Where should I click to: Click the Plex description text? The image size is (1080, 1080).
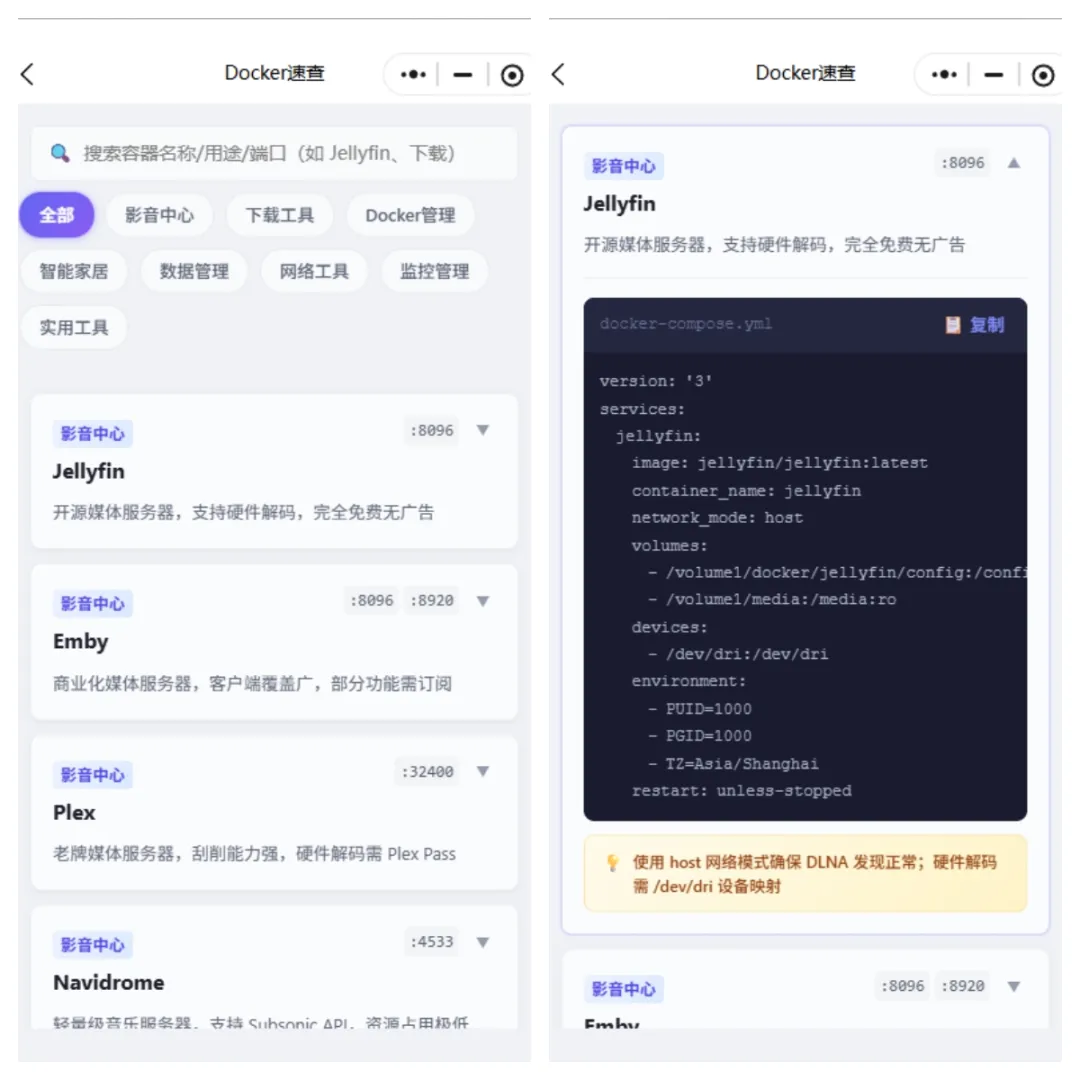click(254, 854)
